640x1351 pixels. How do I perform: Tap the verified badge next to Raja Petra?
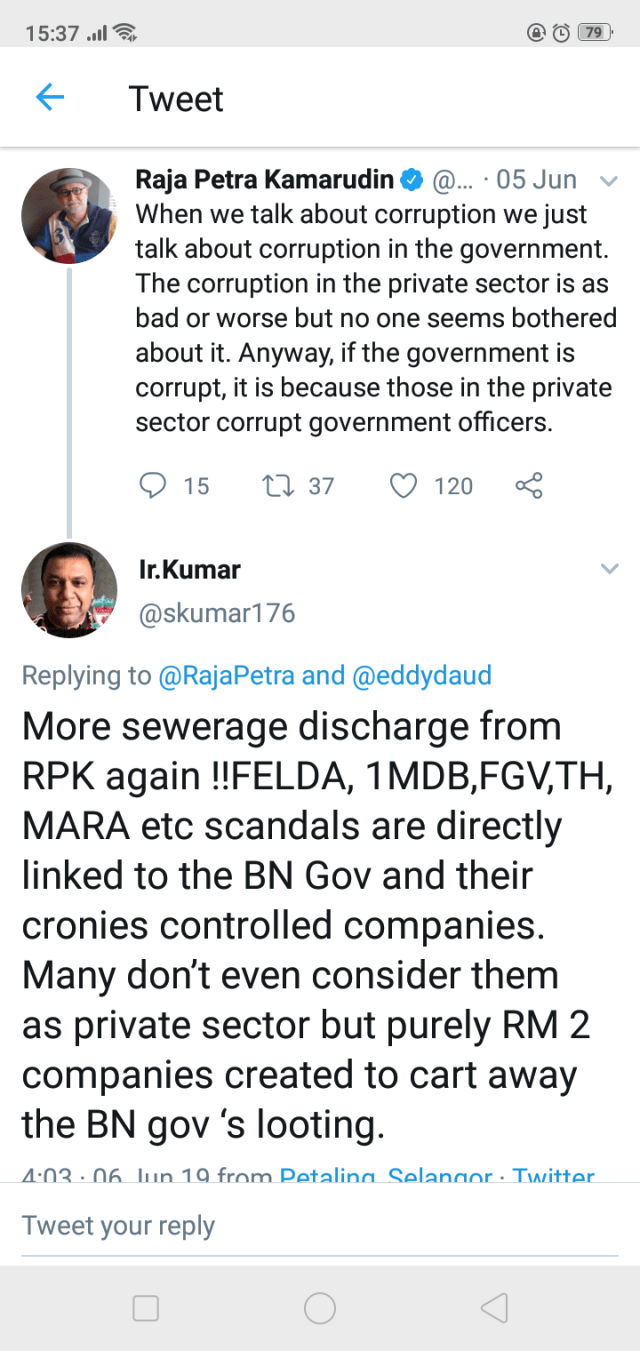click(x=411, y=180)
